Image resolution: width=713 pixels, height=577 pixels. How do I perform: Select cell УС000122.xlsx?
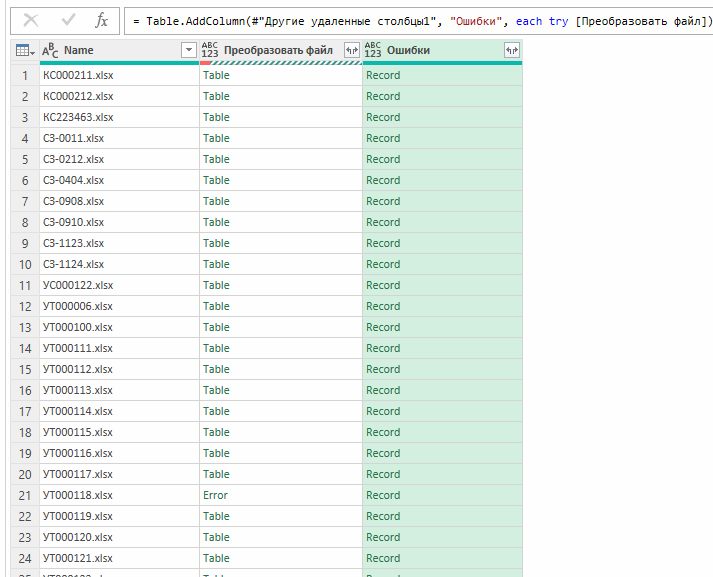119,285
